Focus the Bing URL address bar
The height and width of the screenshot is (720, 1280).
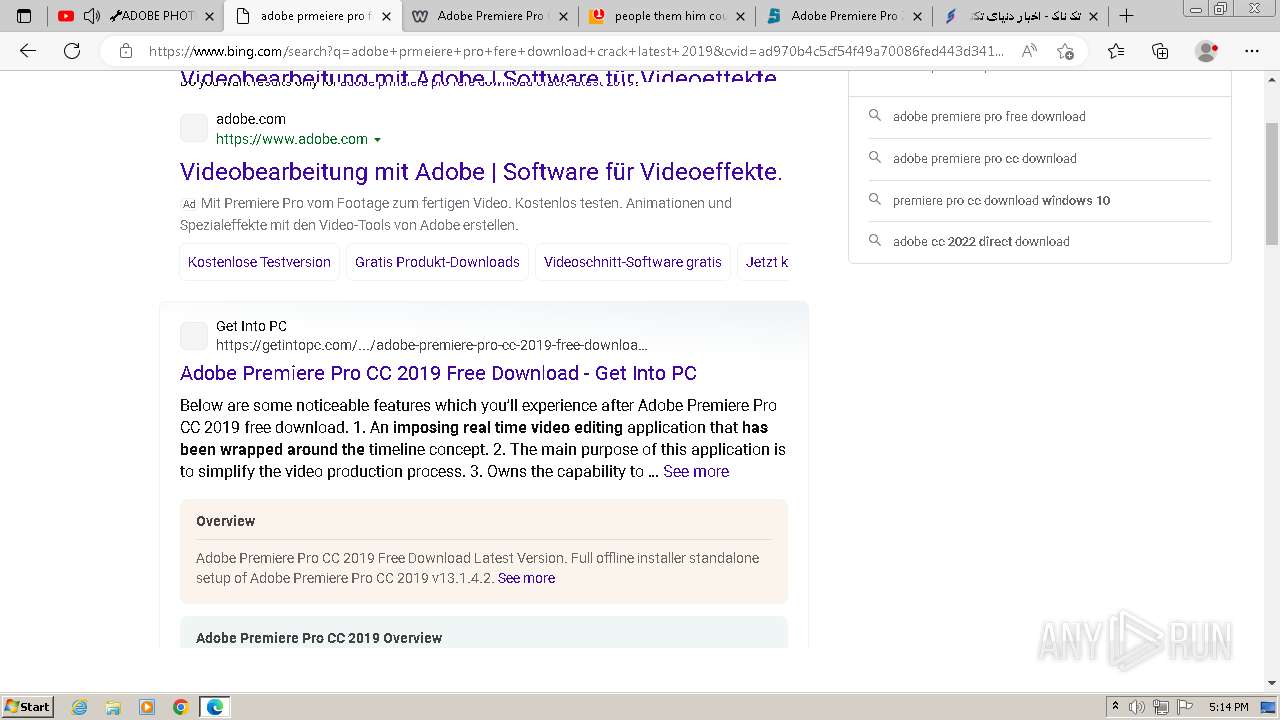click(x=576, y=51)
